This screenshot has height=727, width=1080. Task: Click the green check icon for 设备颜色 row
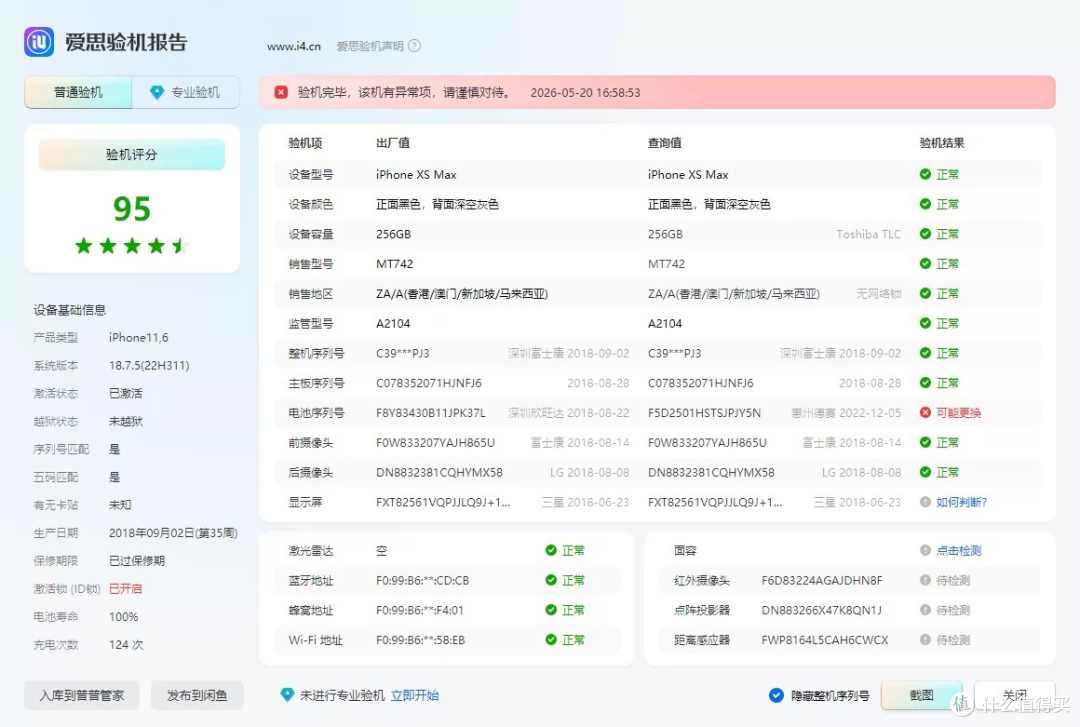pyautogui.click(x=925, y=204)
